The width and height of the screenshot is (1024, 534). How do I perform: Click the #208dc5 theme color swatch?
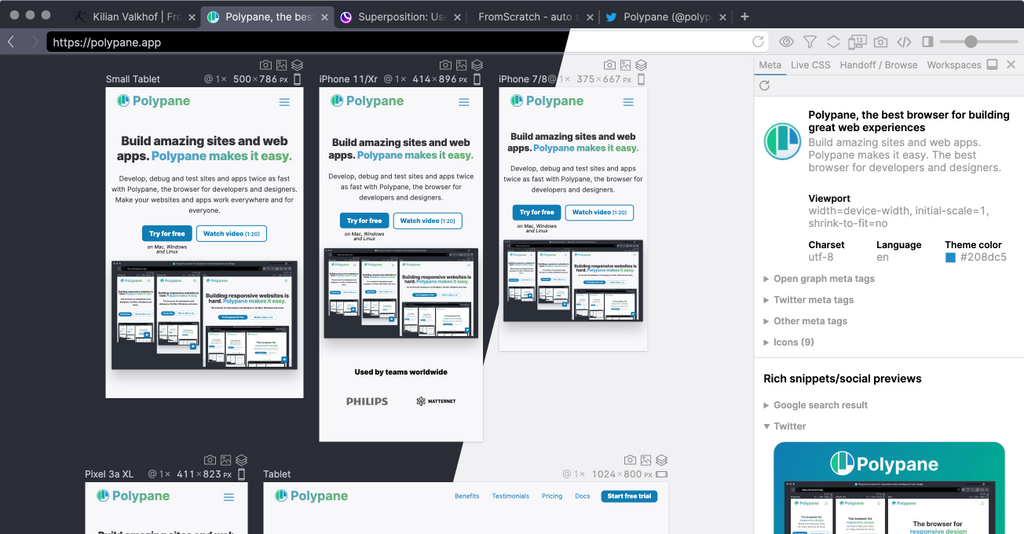(x=950, y=257)
